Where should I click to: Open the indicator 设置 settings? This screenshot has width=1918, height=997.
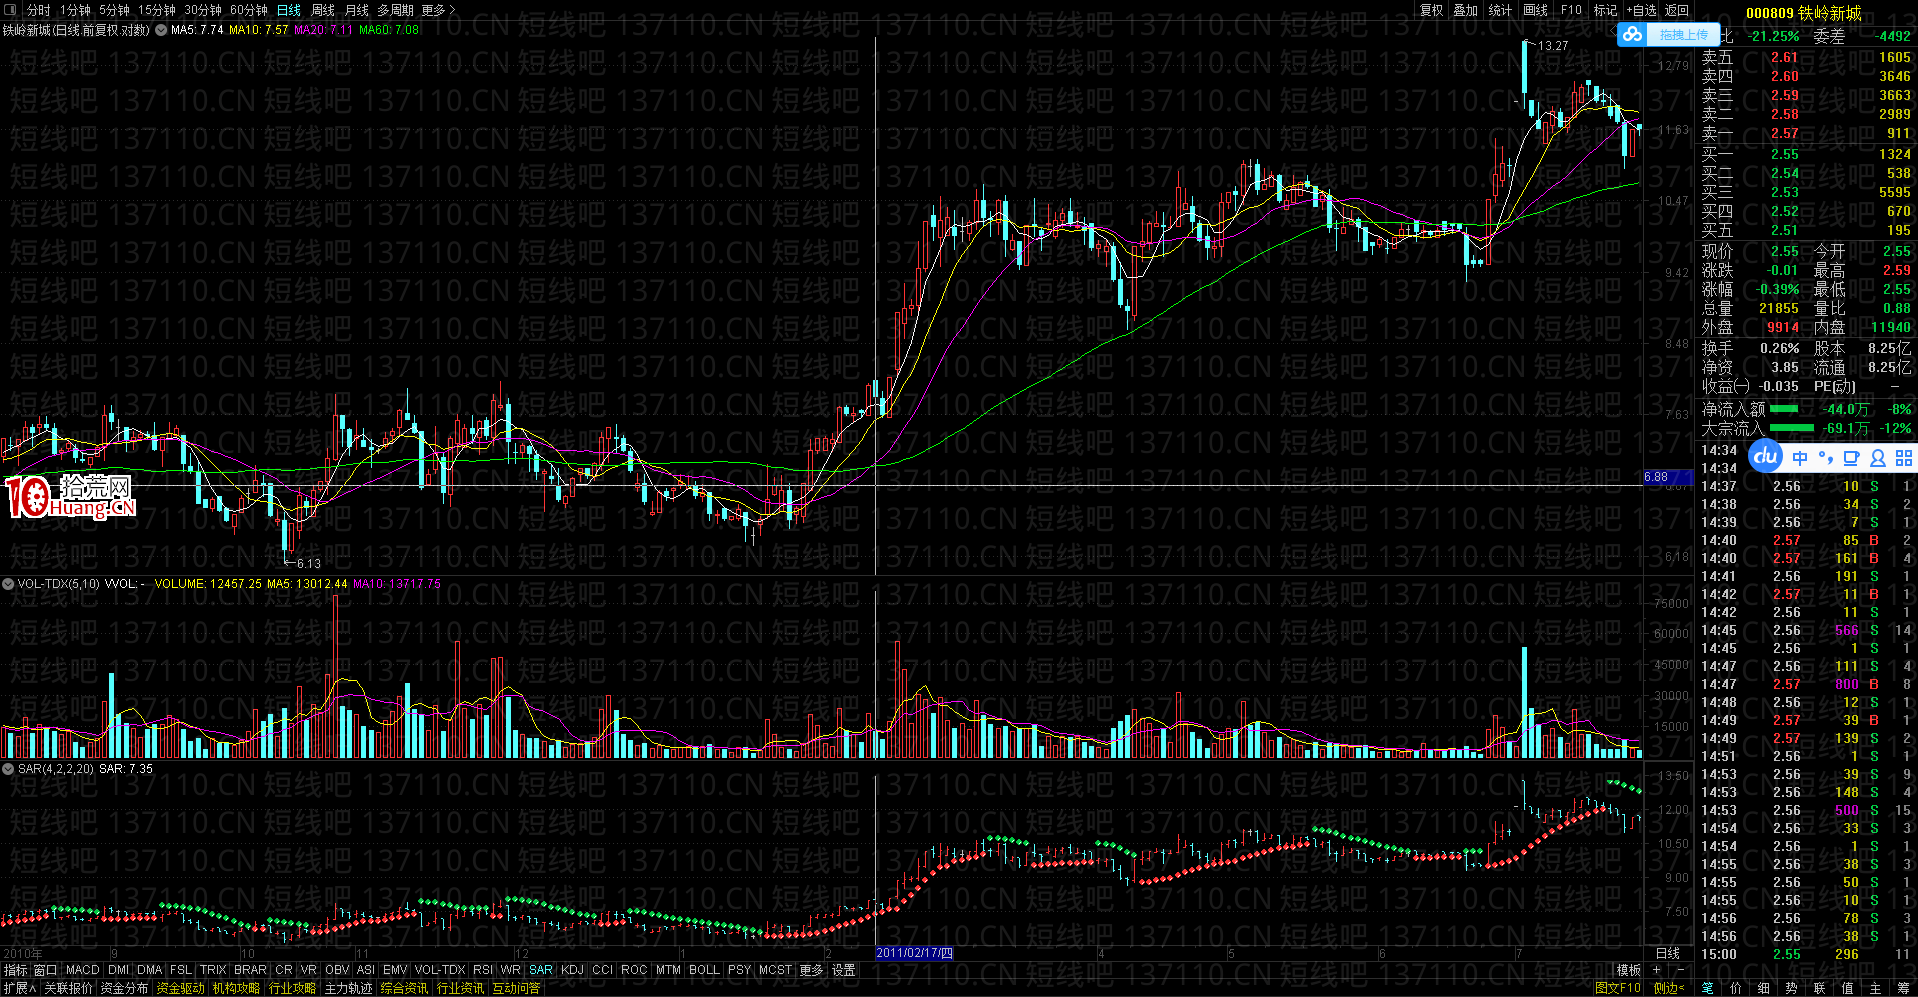pos(844,970)
